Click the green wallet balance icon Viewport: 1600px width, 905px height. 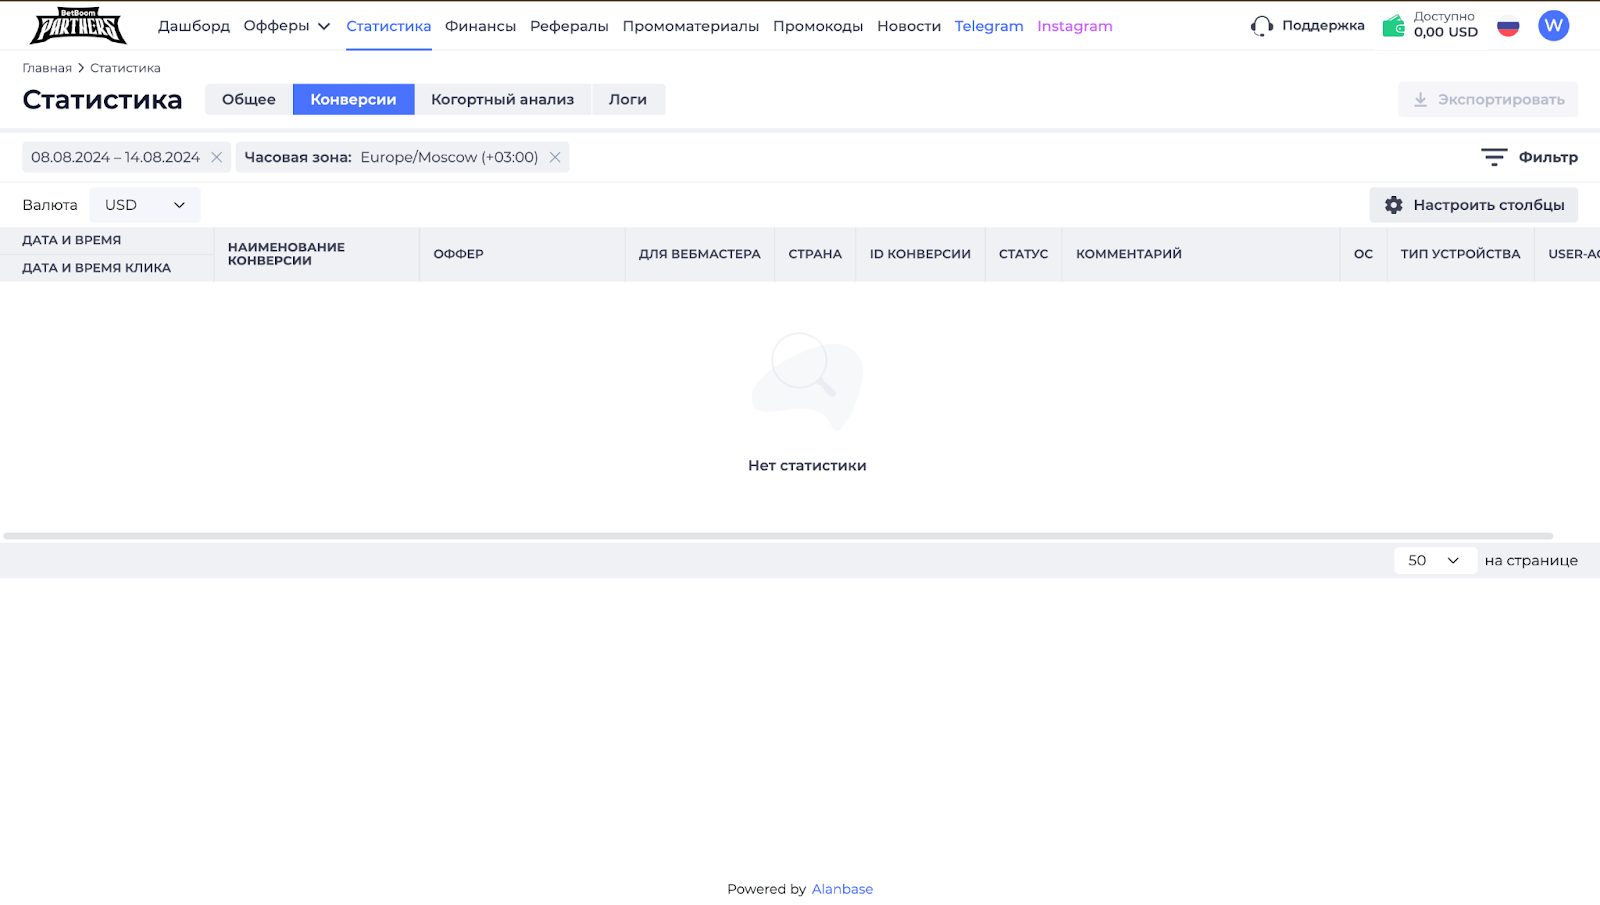pyautogui.click(x=1393, y=26)
